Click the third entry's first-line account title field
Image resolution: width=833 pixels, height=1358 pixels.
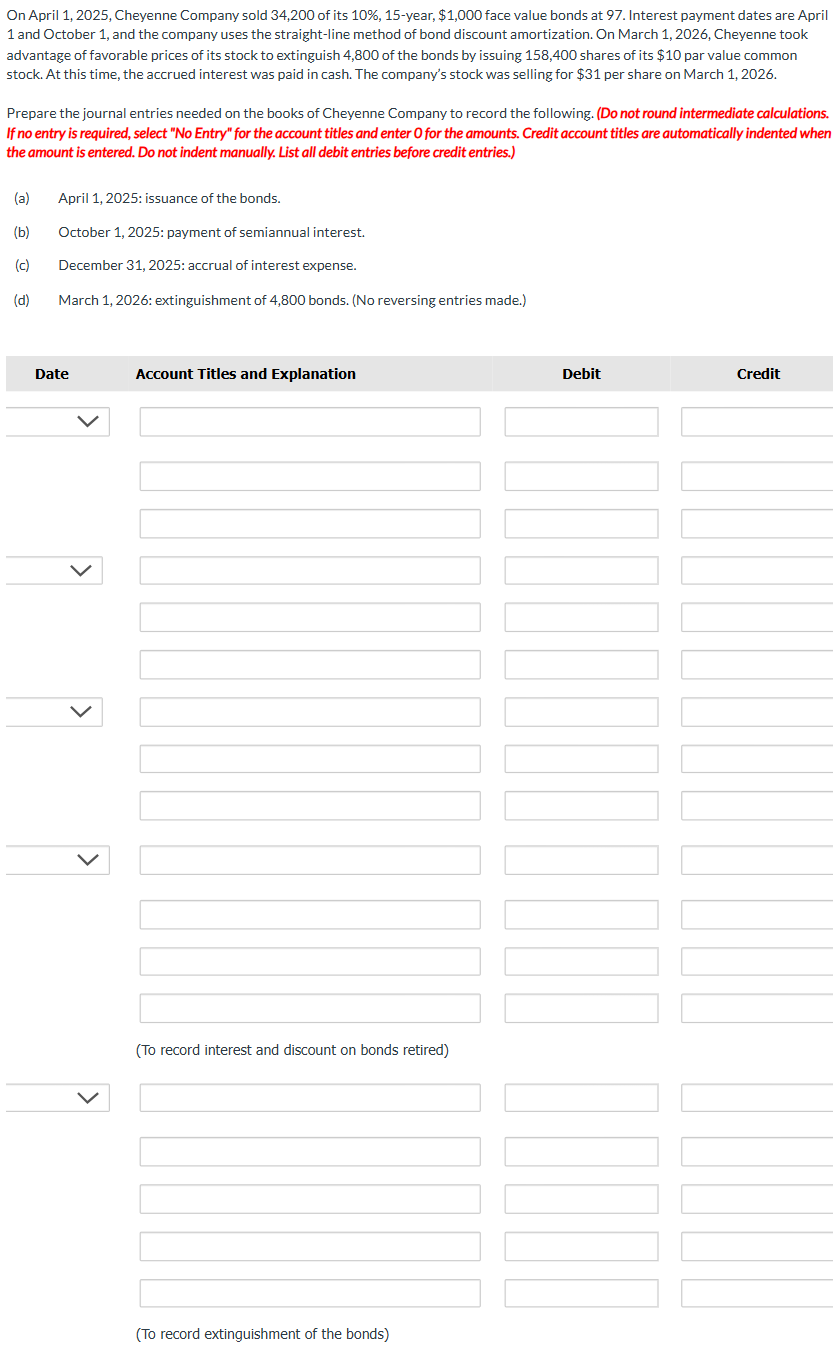coord(310,712)
